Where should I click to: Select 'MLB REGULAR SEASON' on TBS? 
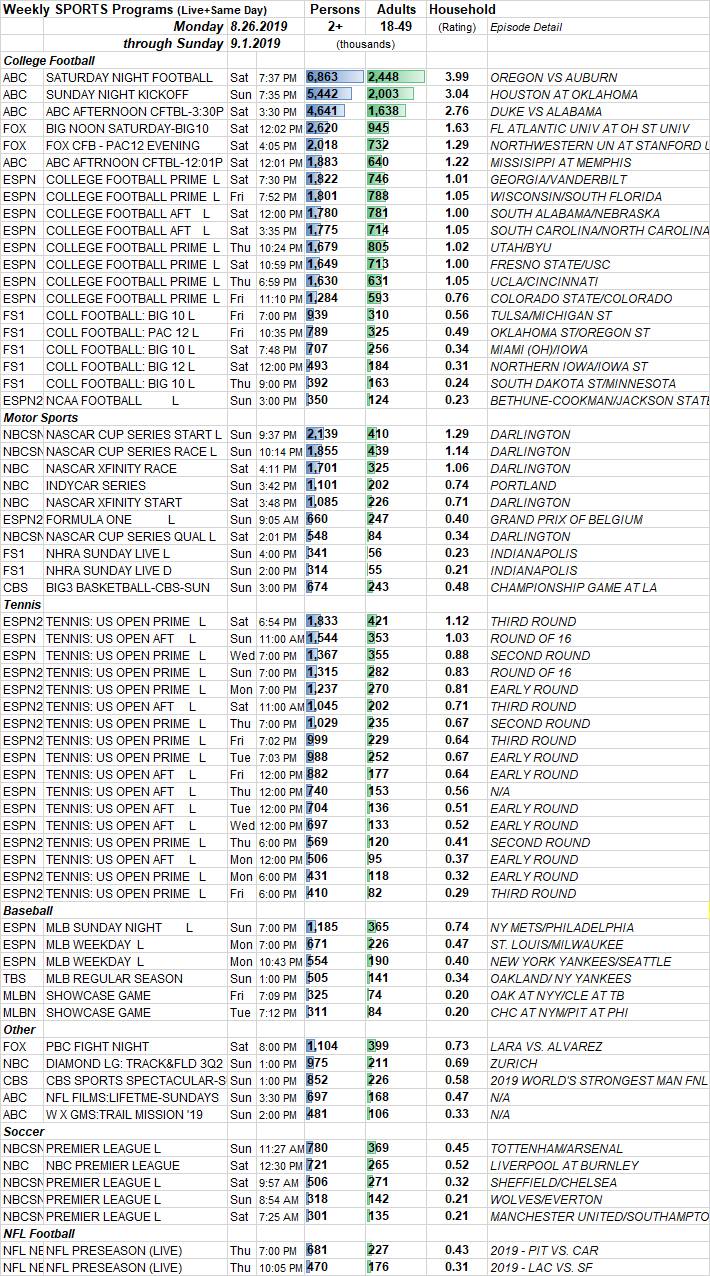click(x=115, y=978)
